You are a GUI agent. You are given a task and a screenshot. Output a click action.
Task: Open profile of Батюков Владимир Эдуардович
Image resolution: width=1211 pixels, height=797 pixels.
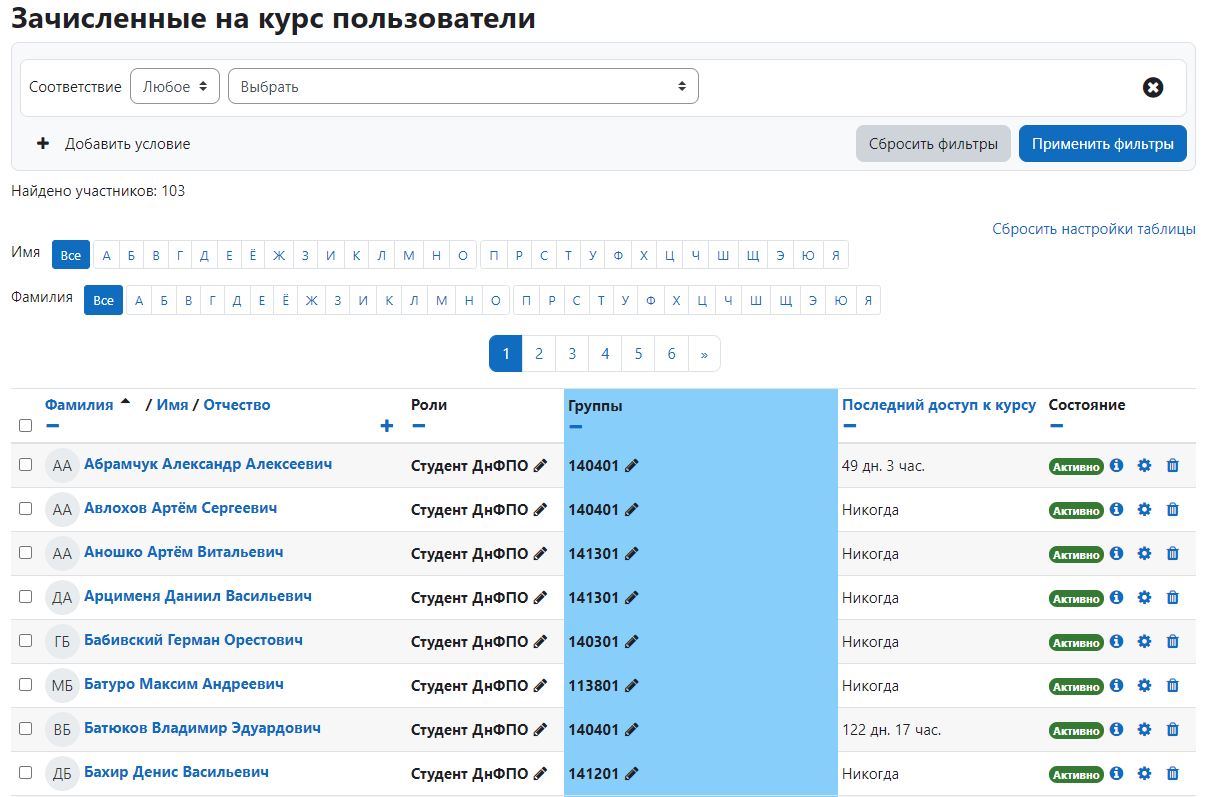[202, 728]
